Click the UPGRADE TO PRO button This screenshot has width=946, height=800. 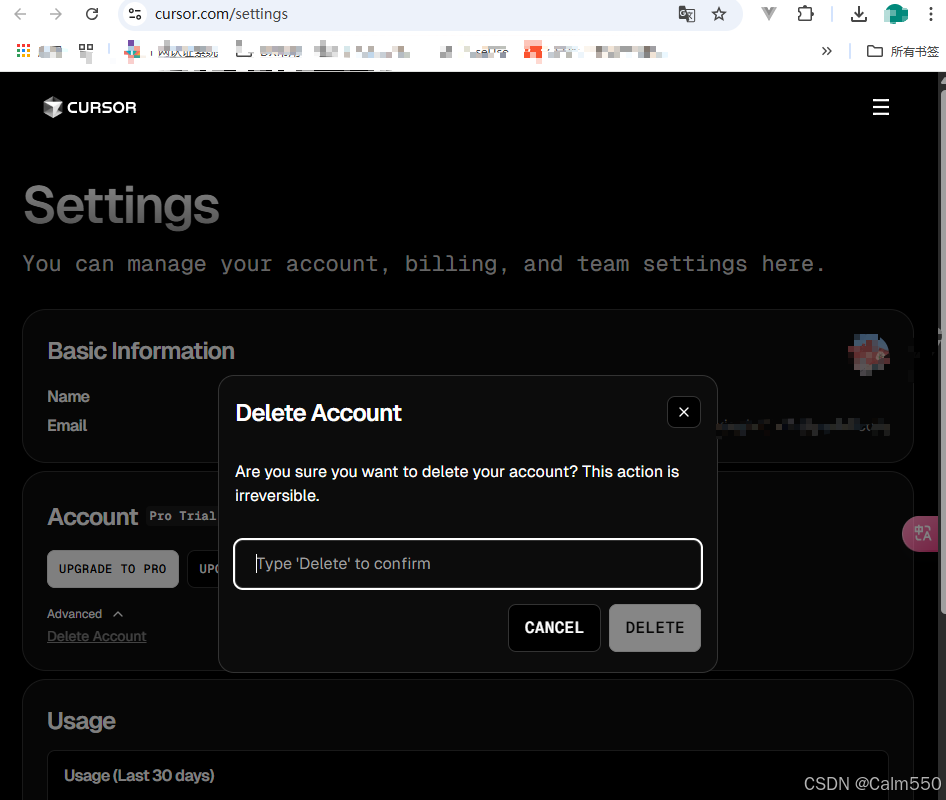pyautogui.click(x=113, y=569)
